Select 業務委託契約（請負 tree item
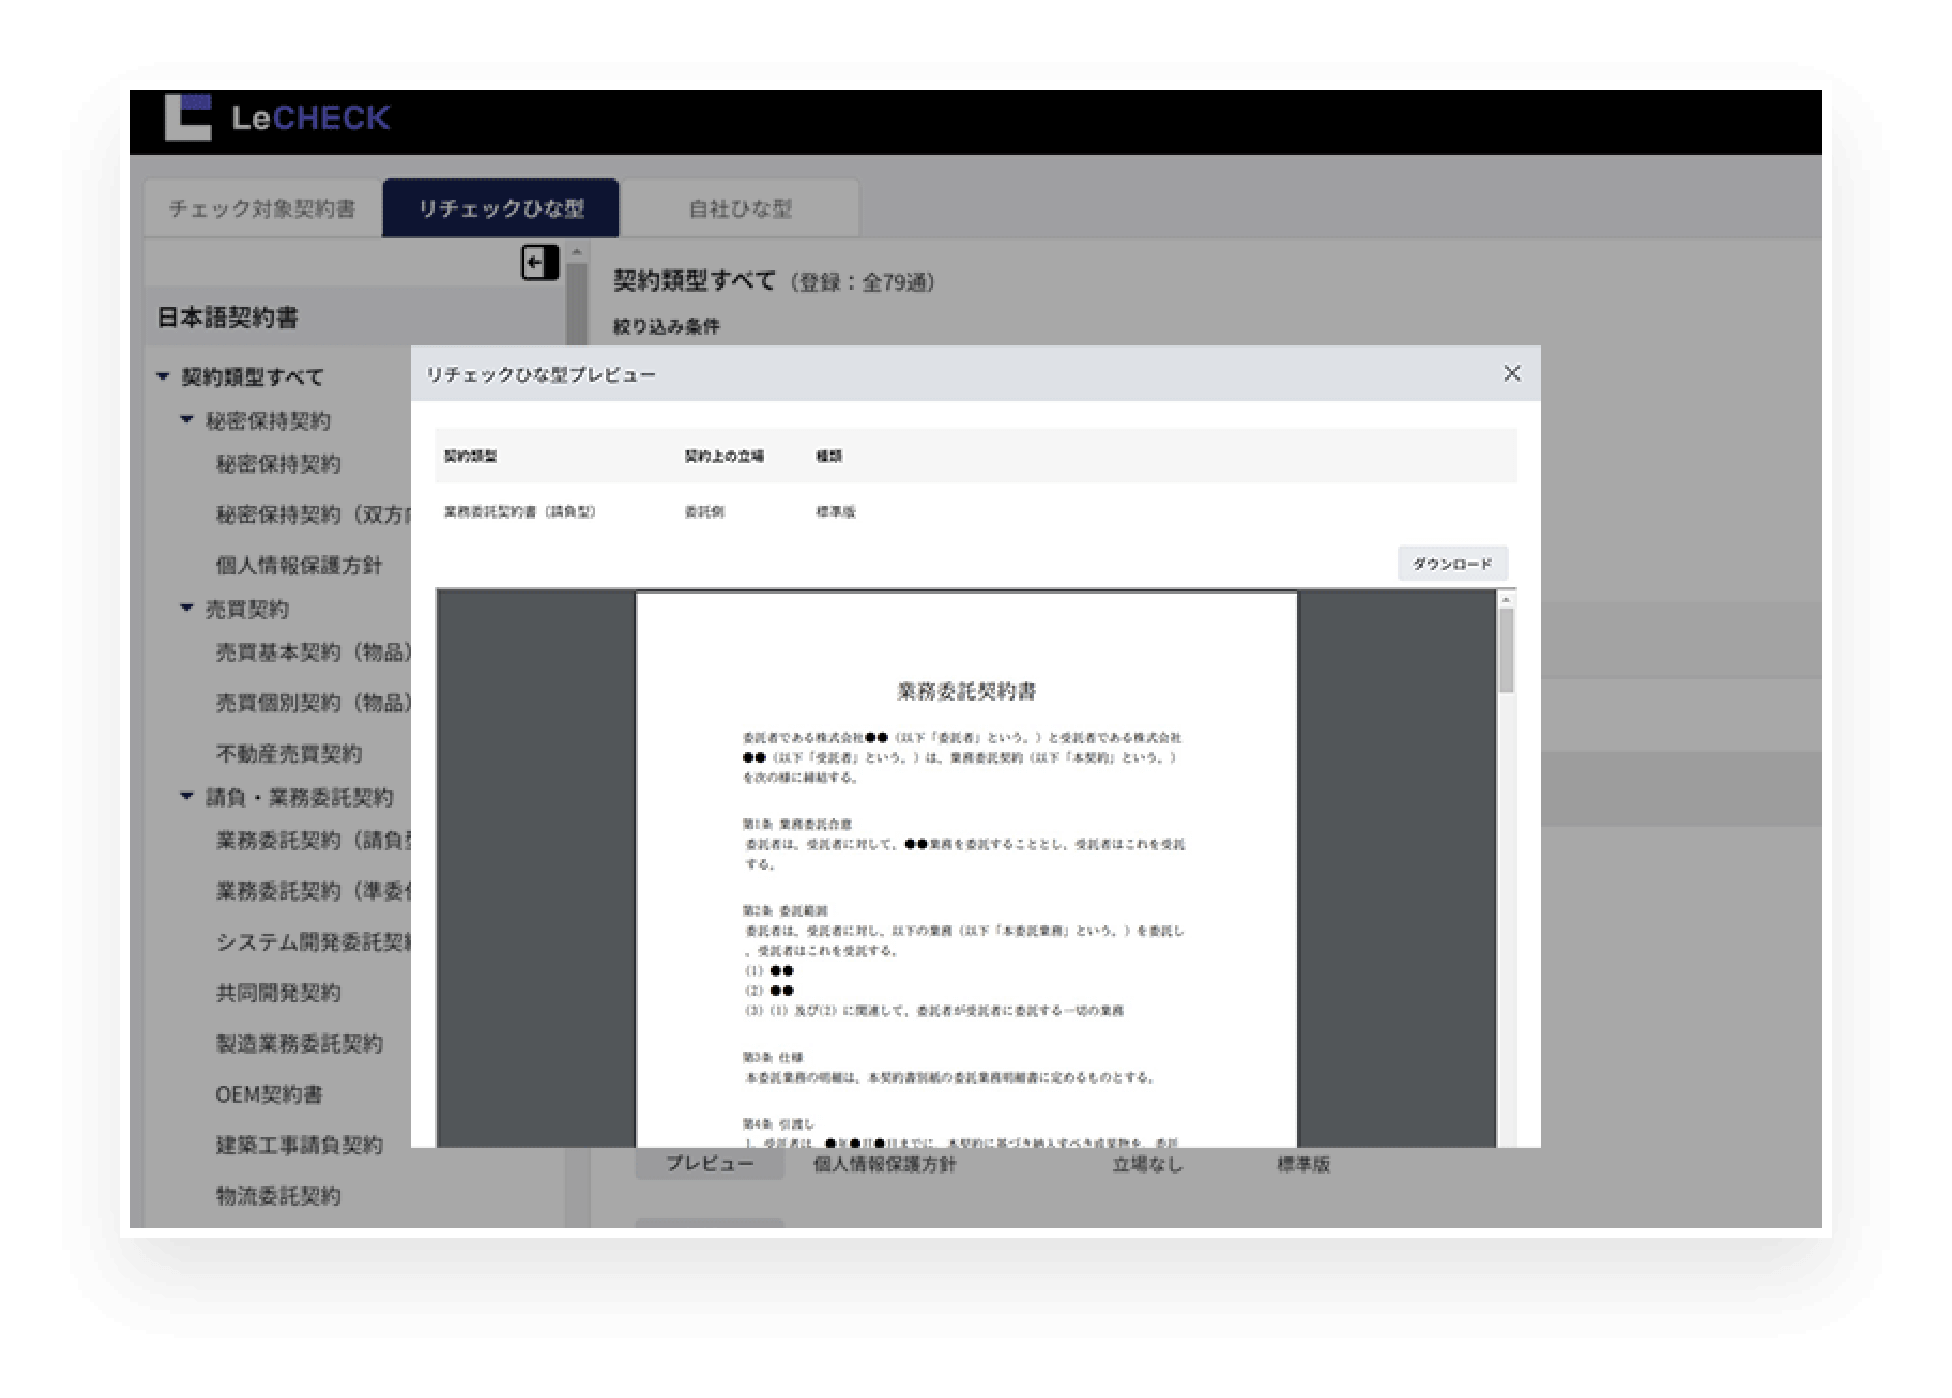This screenshot has width=1952, height=1398. (x=313, y=840)
